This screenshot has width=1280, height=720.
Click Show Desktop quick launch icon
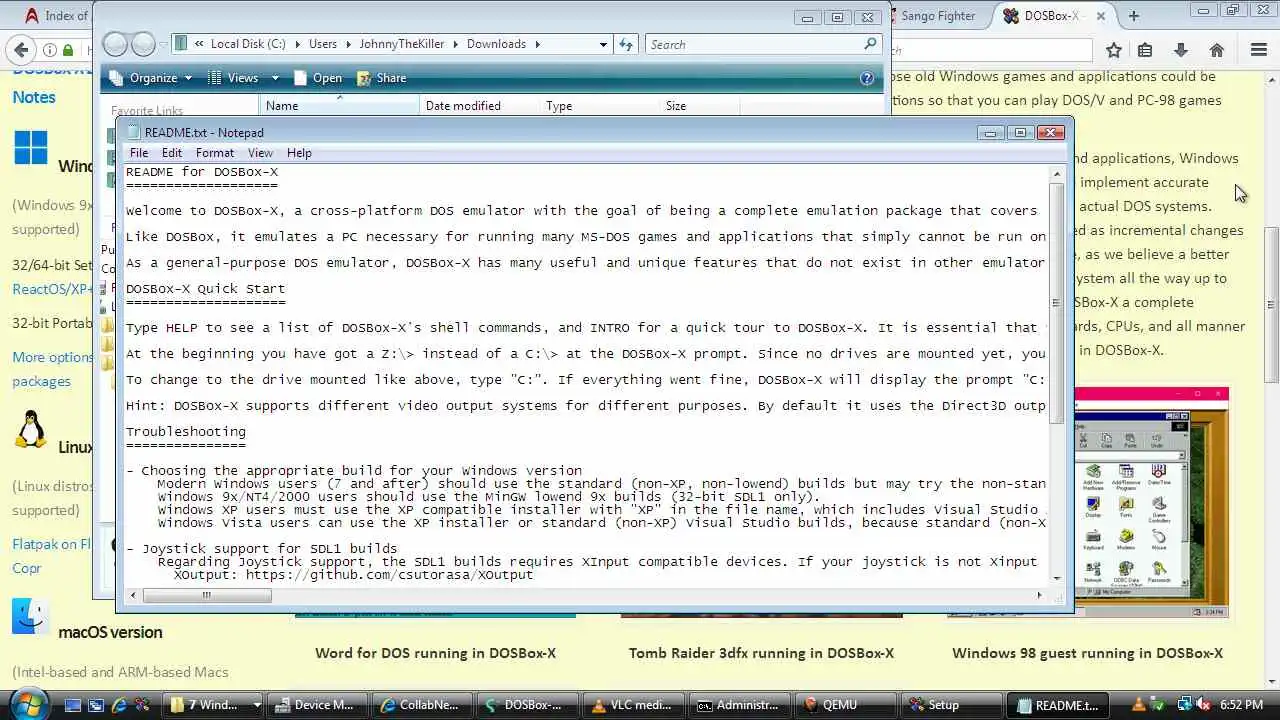pos(72,705)
